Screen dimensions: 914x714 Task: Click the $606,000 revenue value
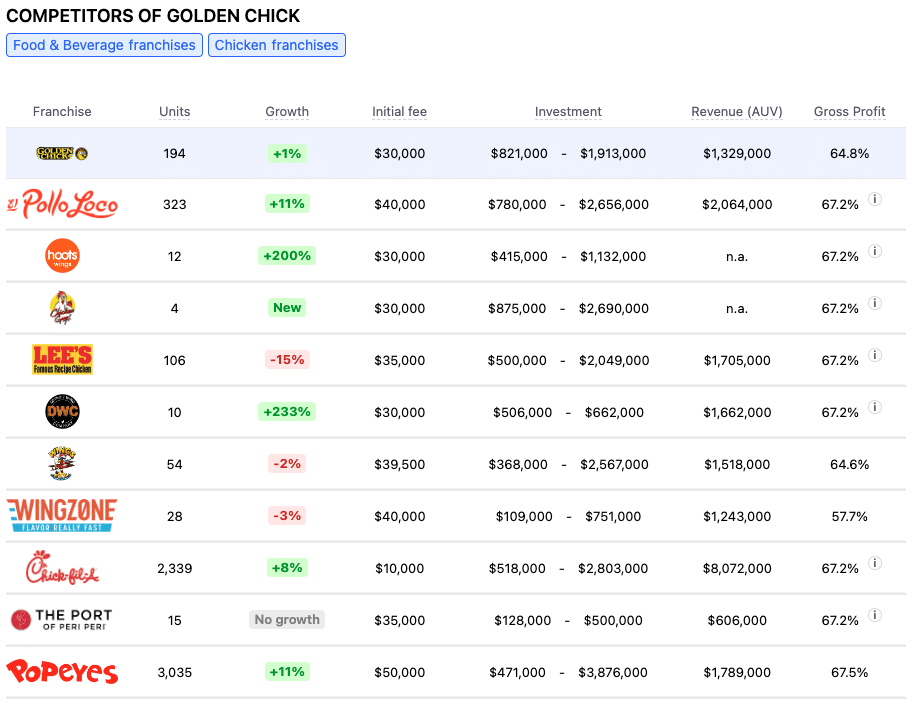(737, 620)
